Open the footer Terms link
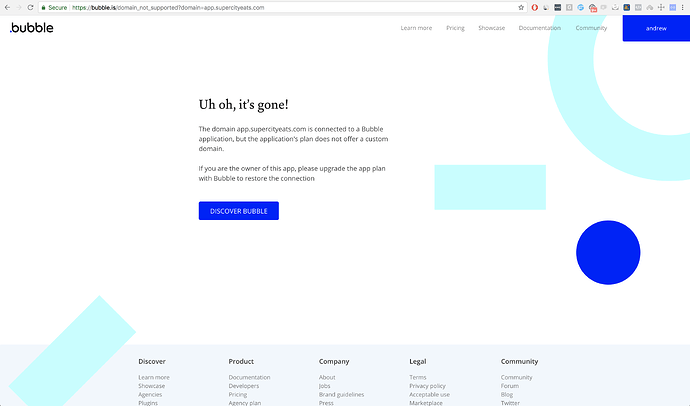Viewport: 690px width, 406px height. click(418, 377)
